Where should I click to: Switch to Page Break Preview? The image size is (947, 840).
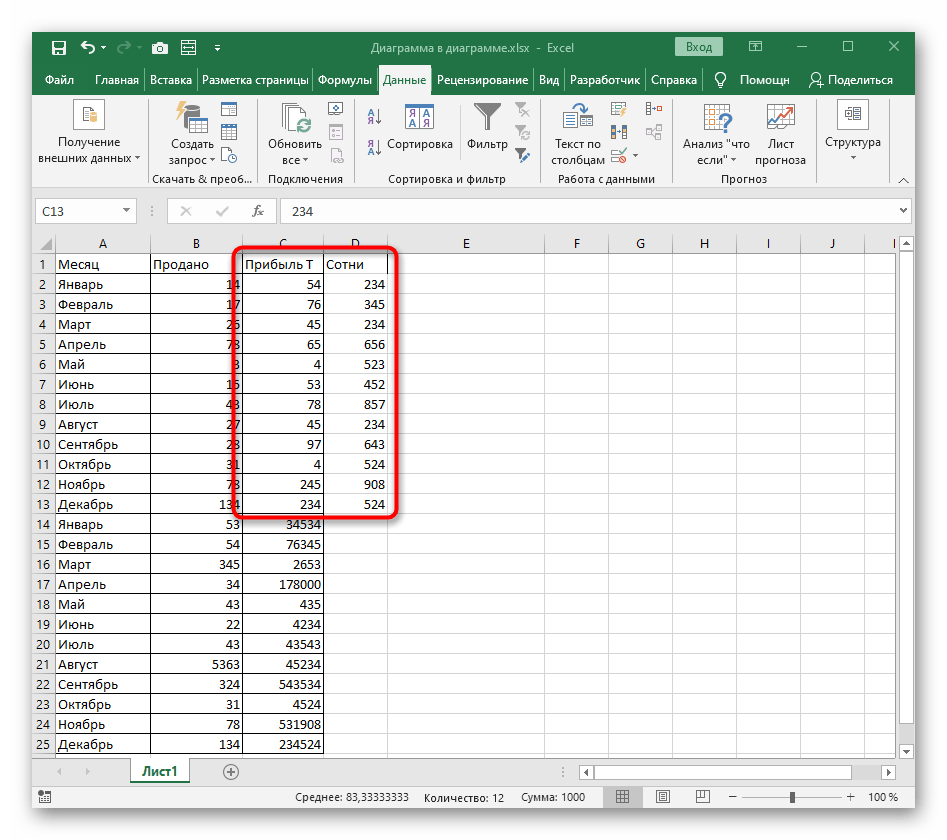[x=702, y=797]
